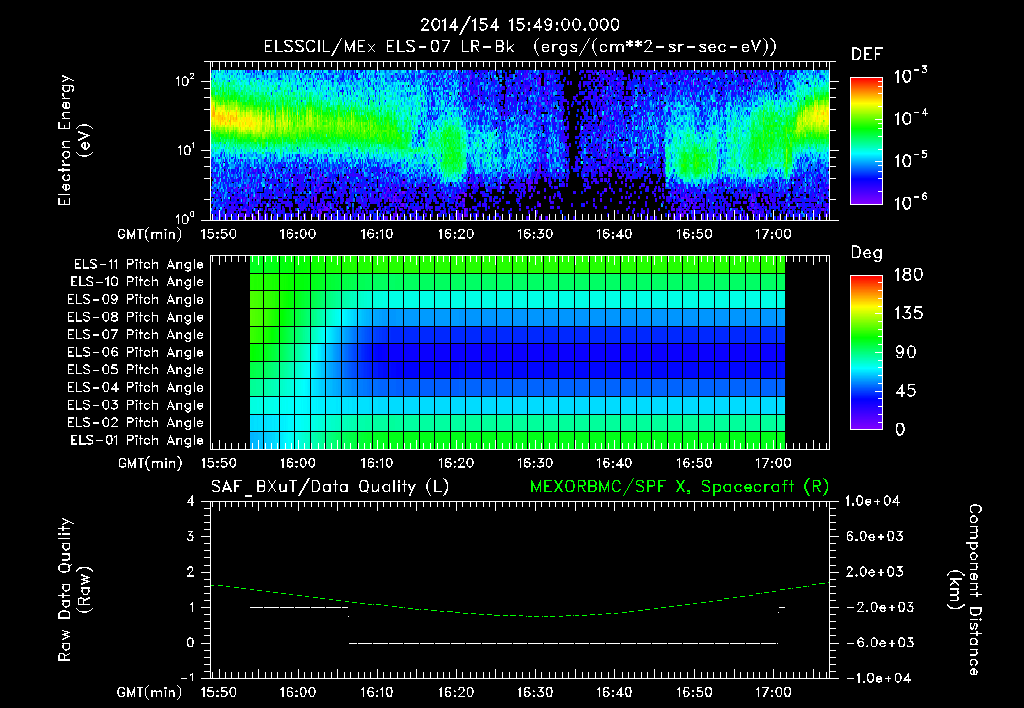Click the green MEXORBMC/SPF X, Spacecraft (R) legend
Viewport: 1024px width, 708px height.
tap(679, 487)
